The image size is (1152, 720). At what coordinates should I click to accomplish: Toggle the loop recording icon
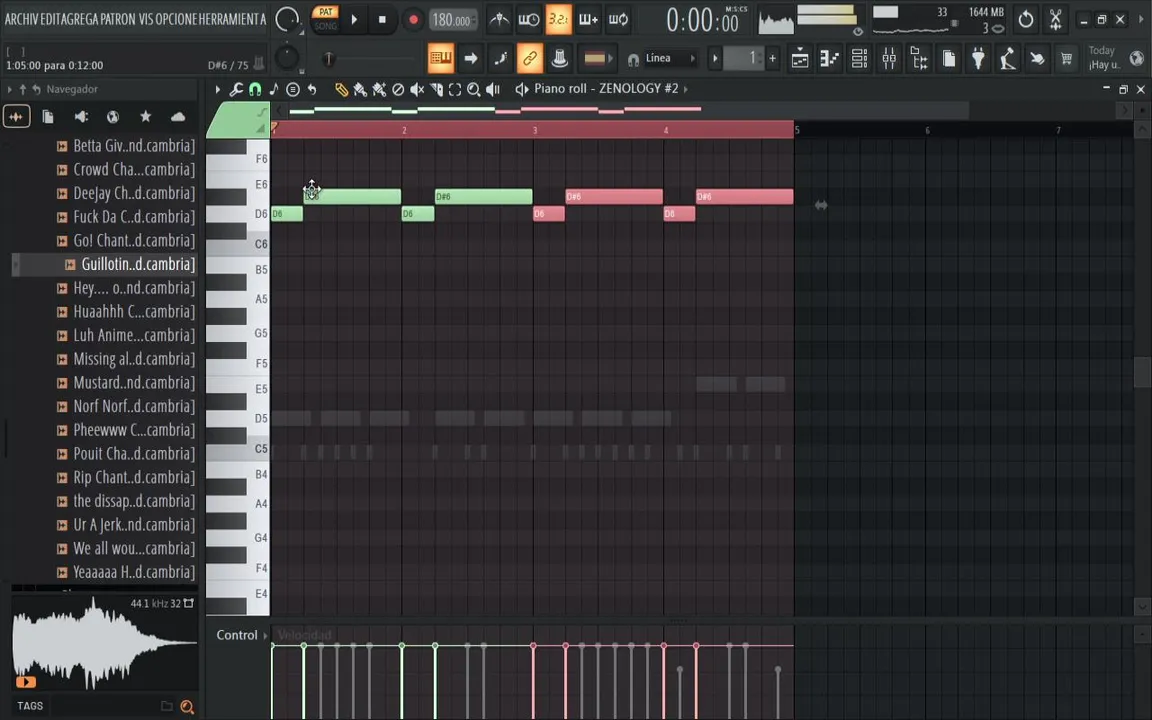[619, 20]
